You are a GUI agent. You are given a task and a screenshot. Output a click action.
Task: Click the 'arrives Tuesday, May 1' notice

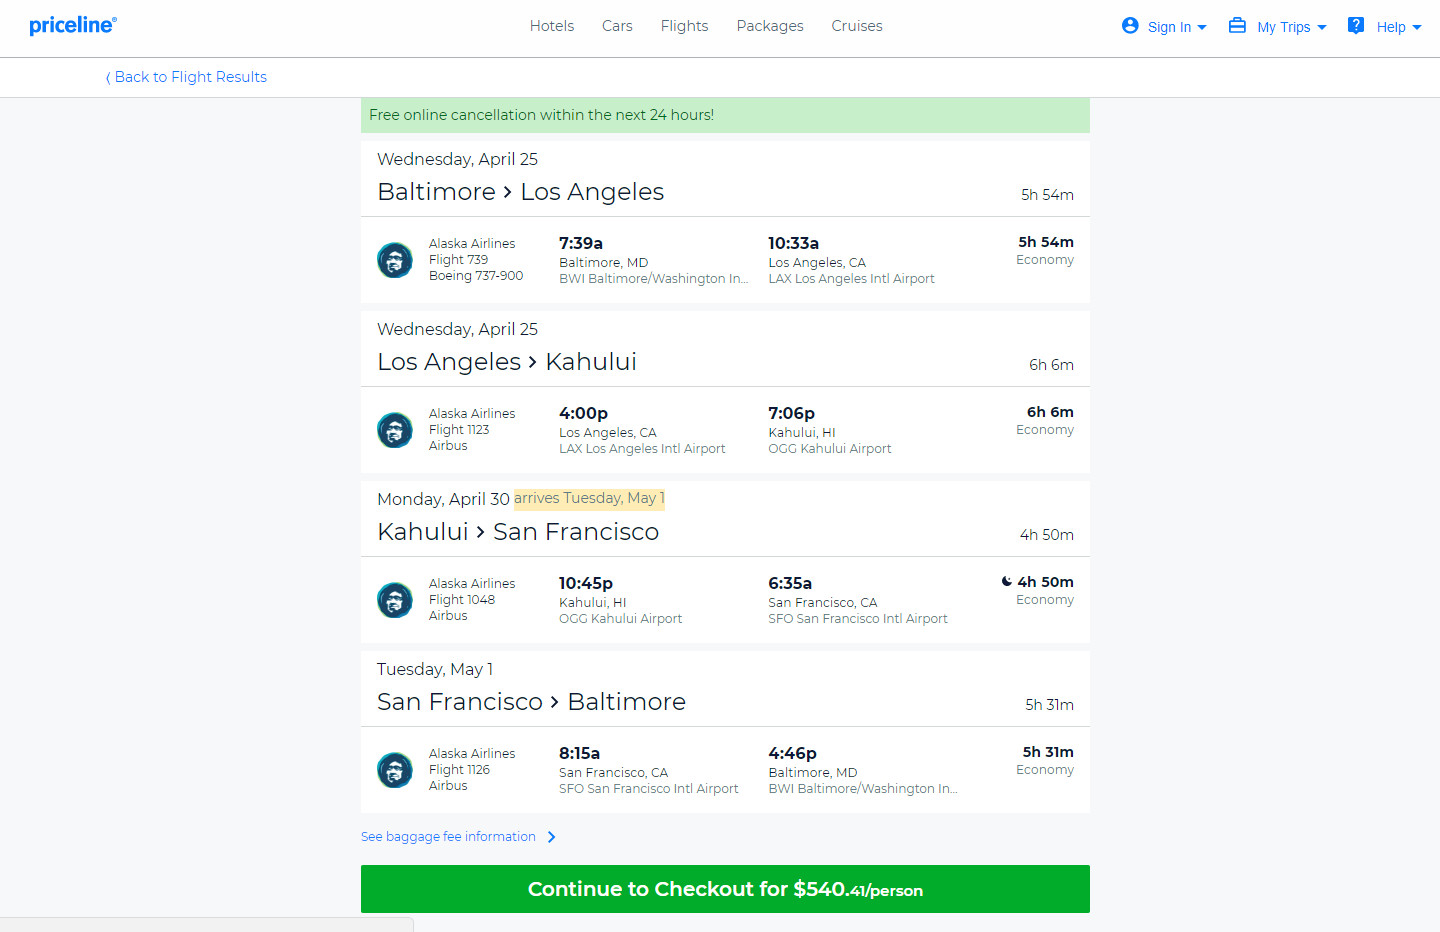[x=589, y=498]
